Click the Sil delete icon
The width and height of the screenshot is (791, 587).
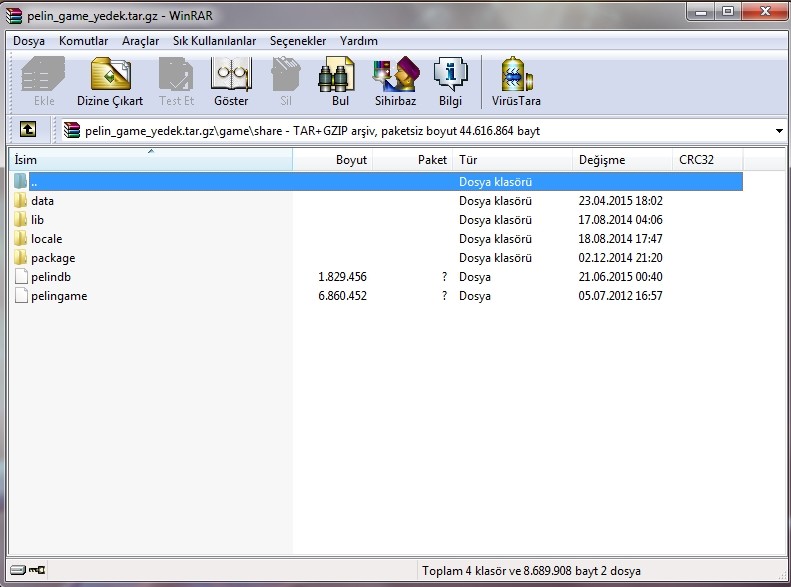tap(286, 74)
